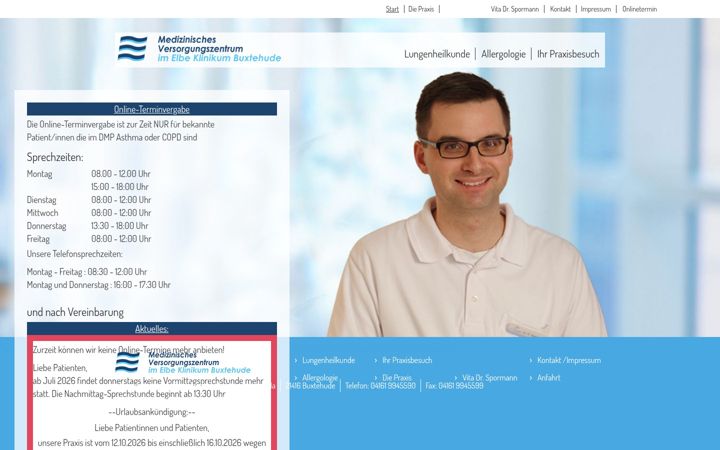
Task: Click the Liebe Patientinnen und Patienten line
Action: (152, 428)
